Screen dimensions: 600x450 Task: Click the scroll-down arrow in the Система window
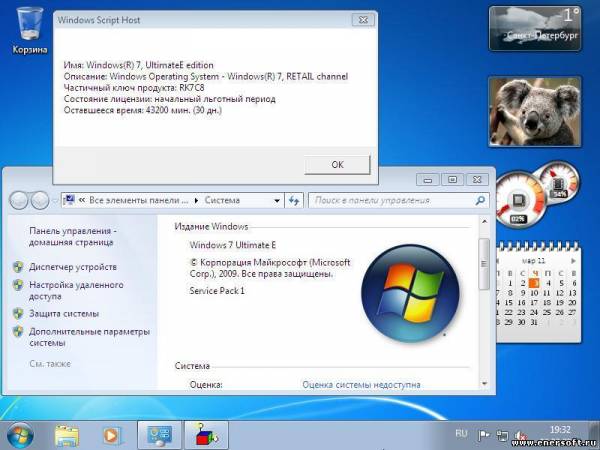pyautogui.click(x=484, y=383)
